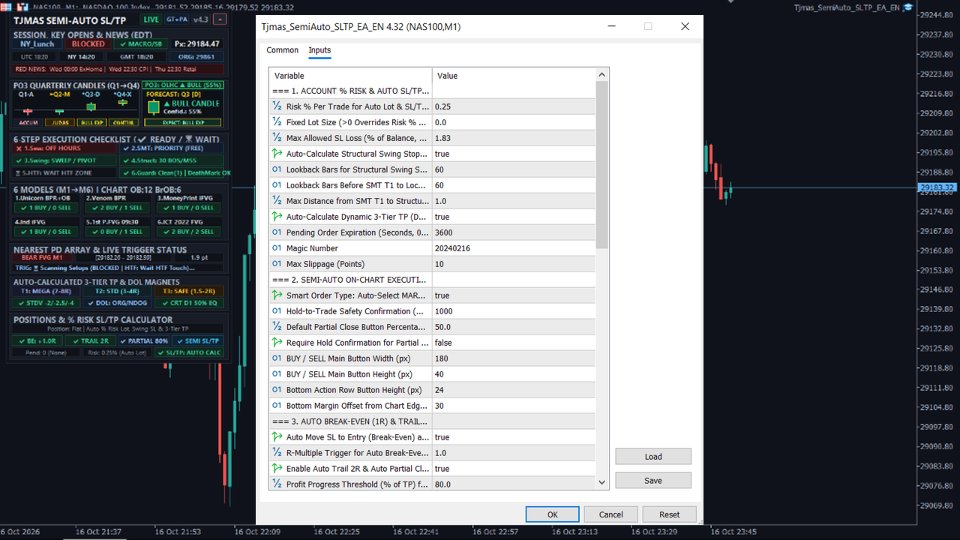960x540 pixels.
Task: Click the icon beside Profit Progress Threshold
Action: [277, 484]
